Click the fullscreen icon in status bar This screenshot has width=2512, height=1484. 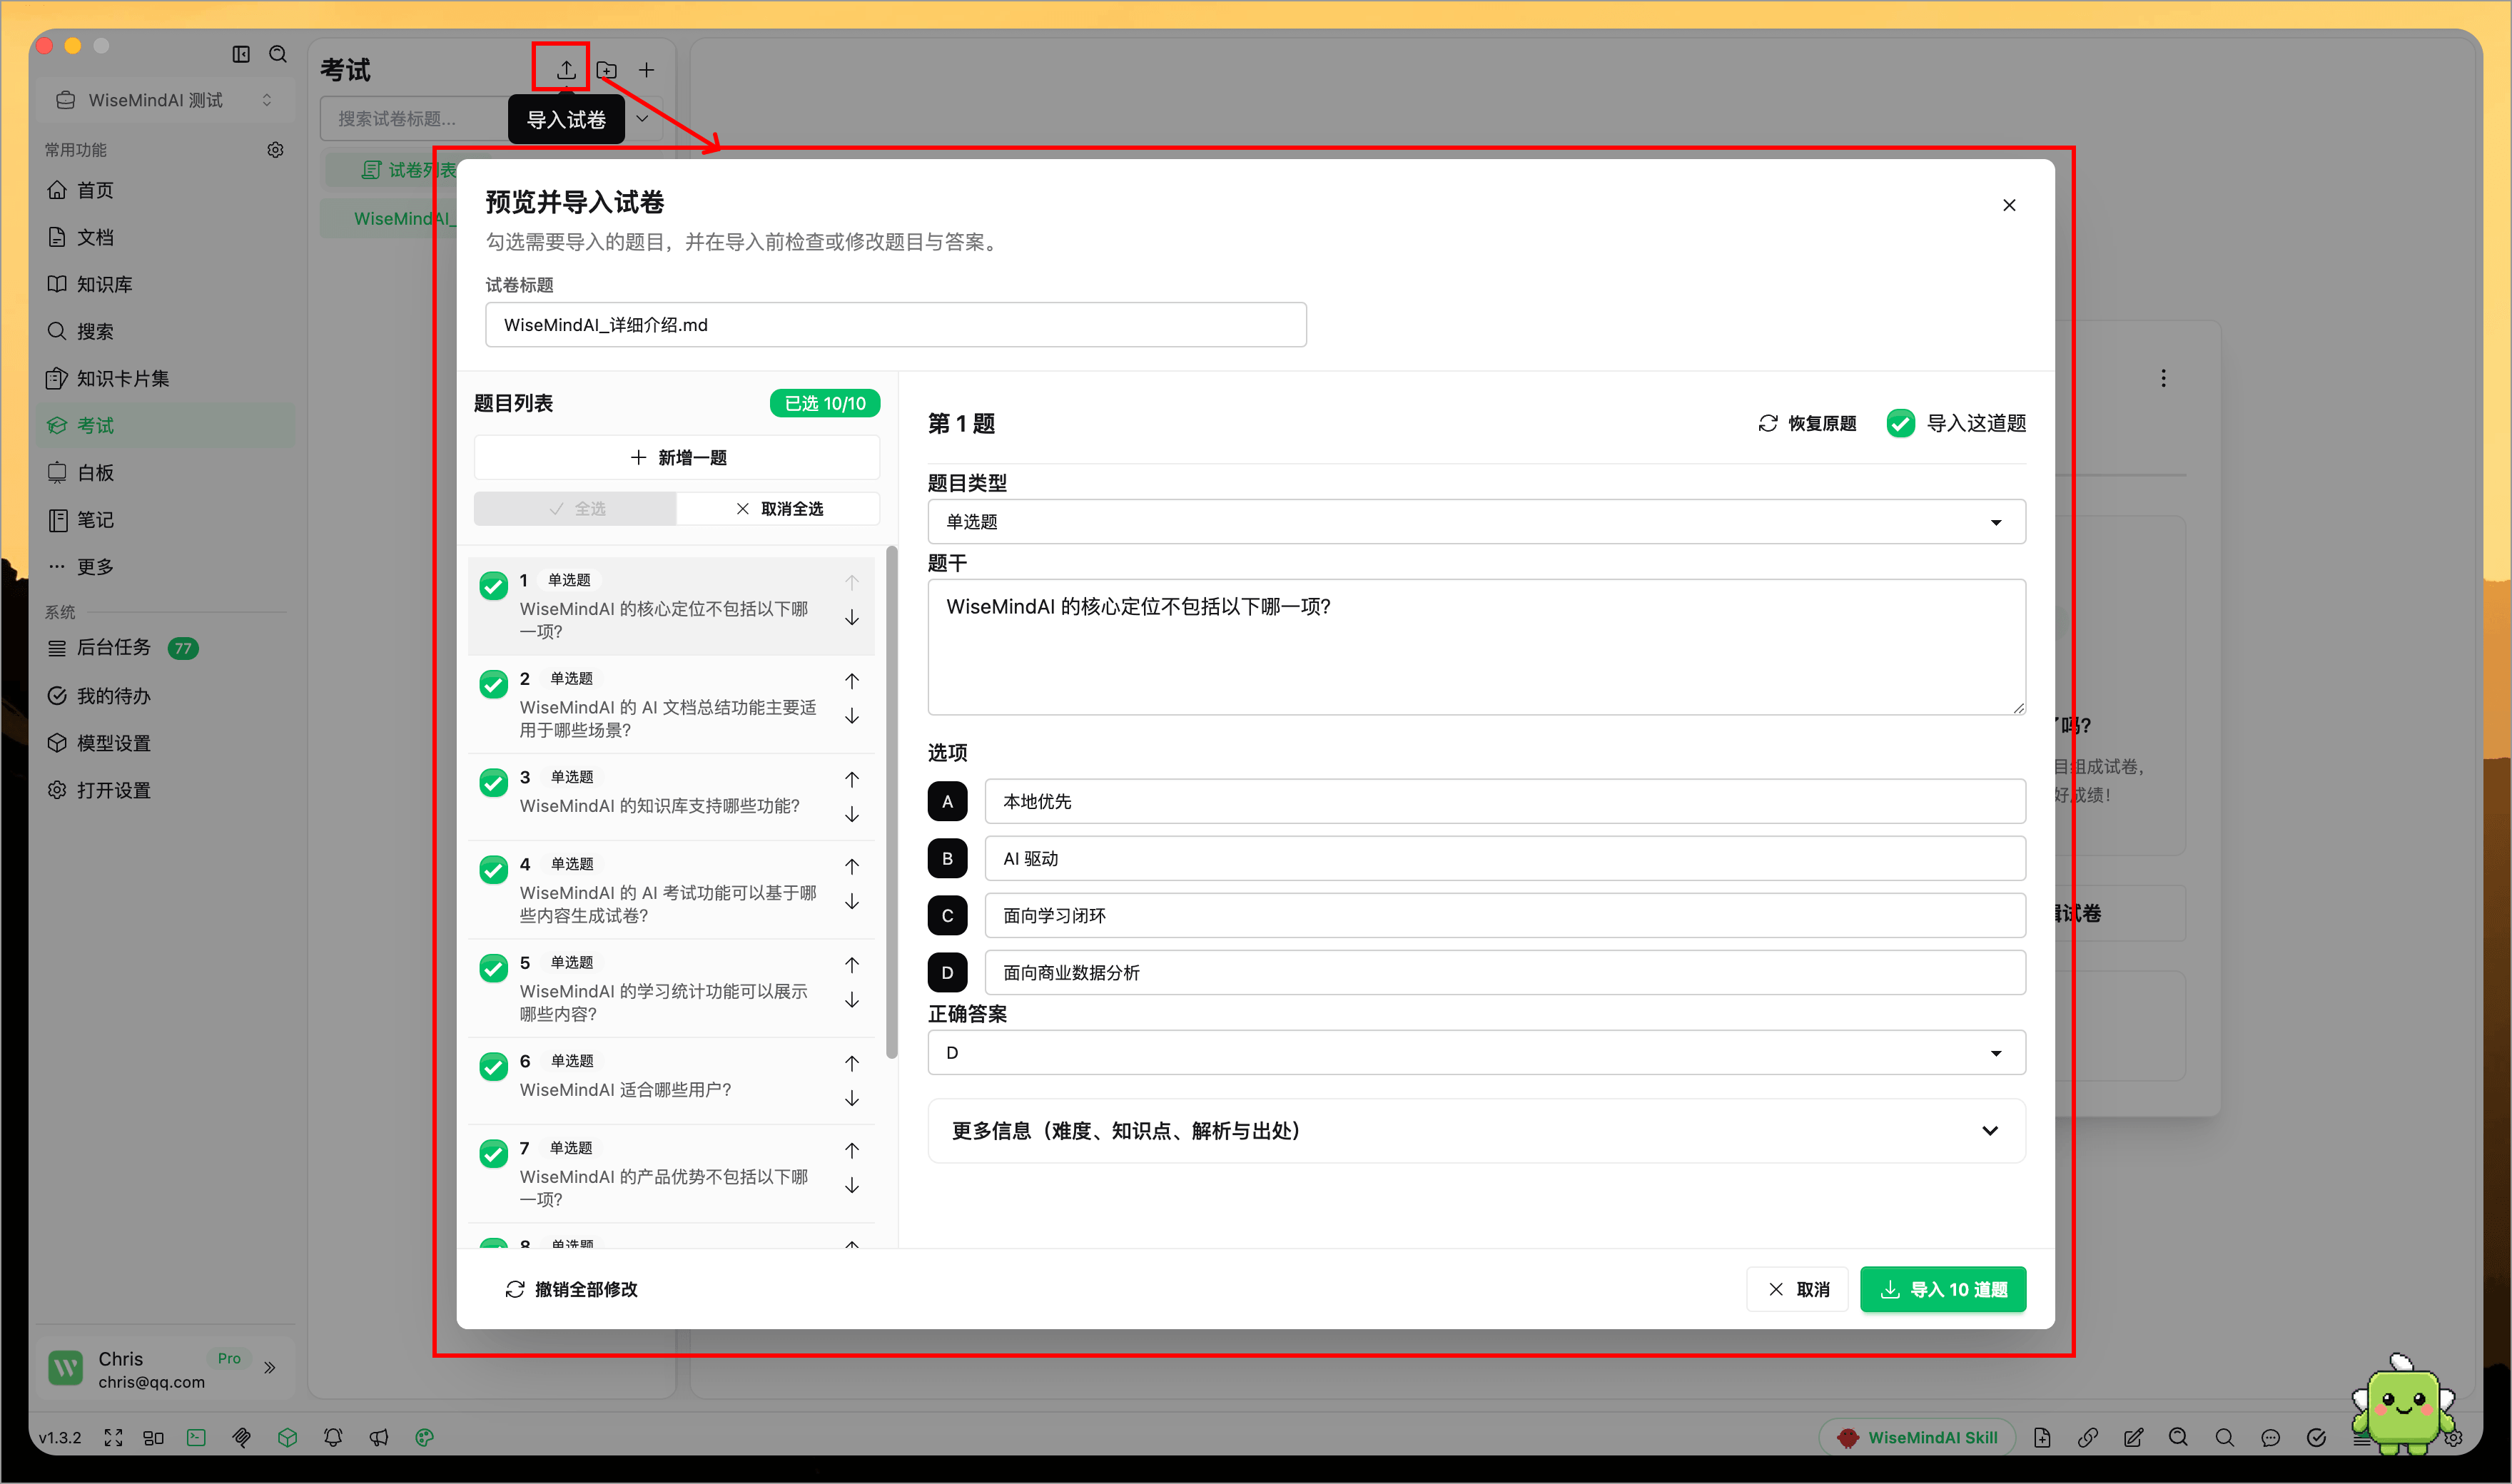pos(113,1437)
